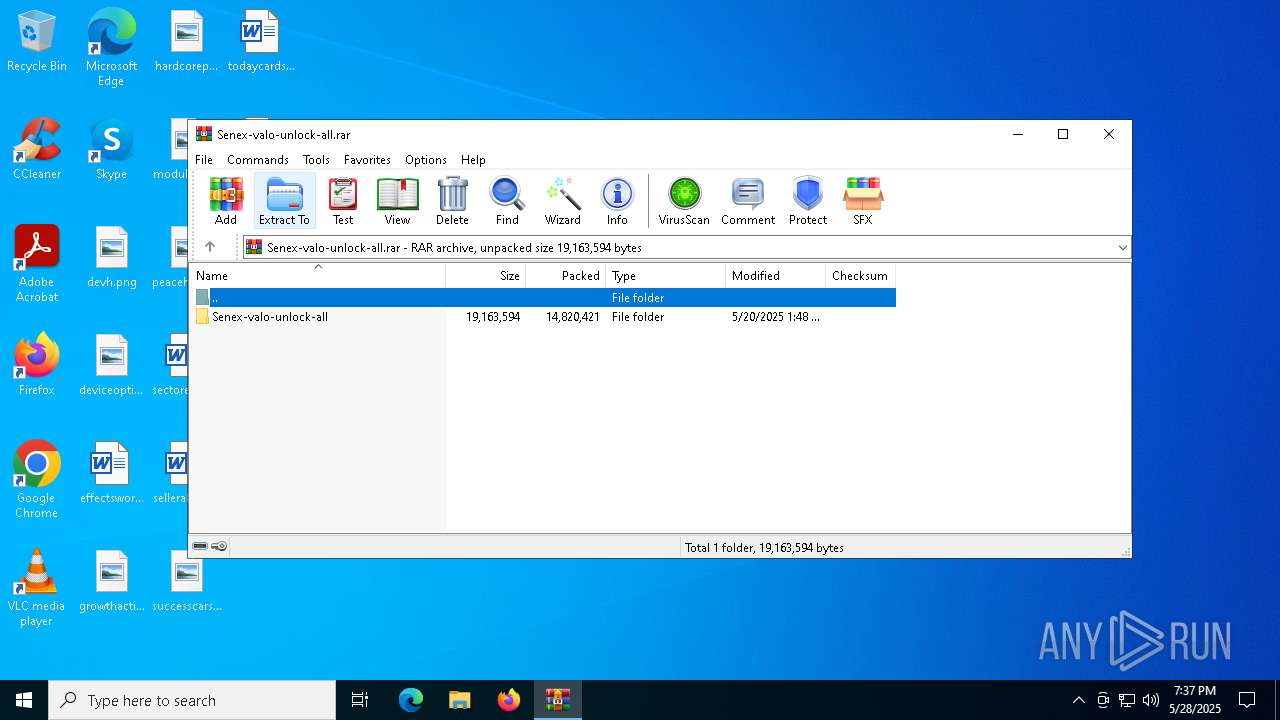Click the Protect shield icon
The height and width of the screenshot is (720, 1280).
pyautogui.click(x=808, y=201)
